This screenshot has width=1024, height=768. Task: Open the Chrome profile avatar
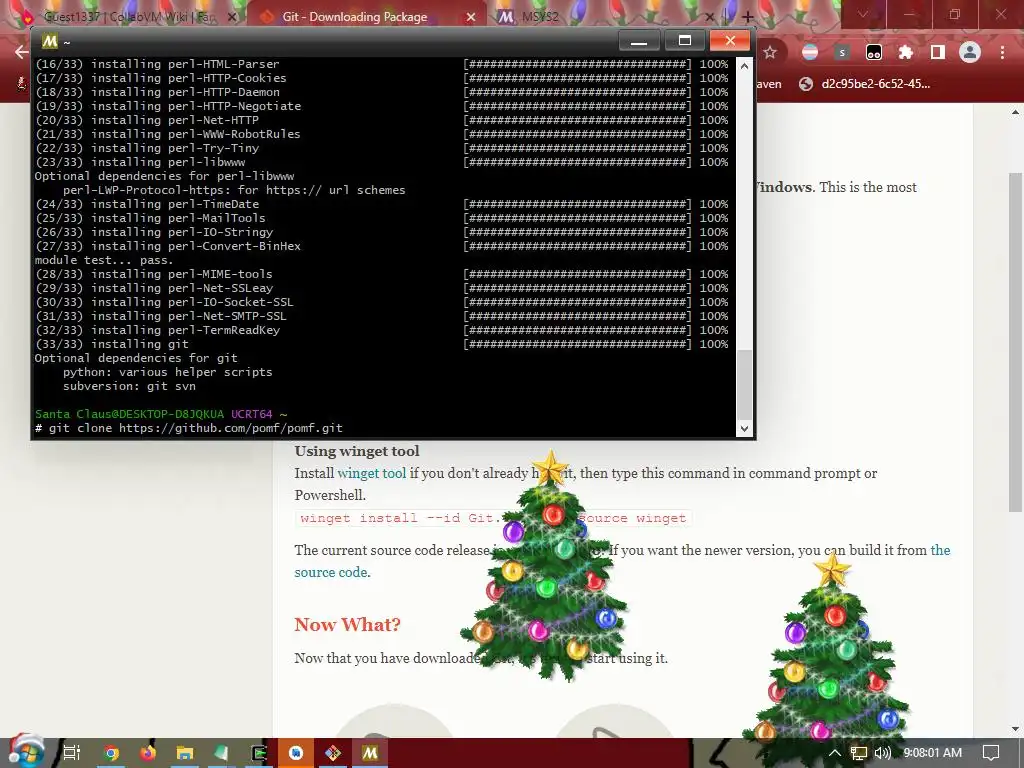[970, 52]
